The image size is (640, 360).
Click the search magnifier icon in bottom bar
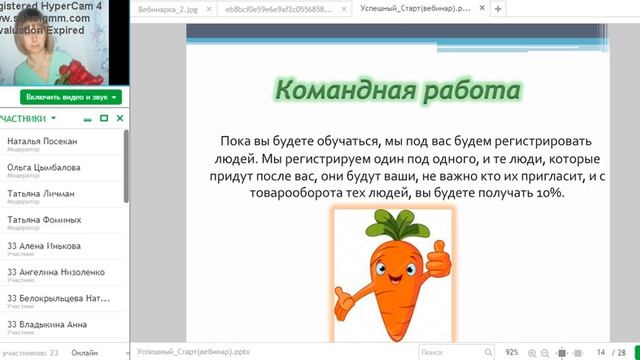click(489, 352)
